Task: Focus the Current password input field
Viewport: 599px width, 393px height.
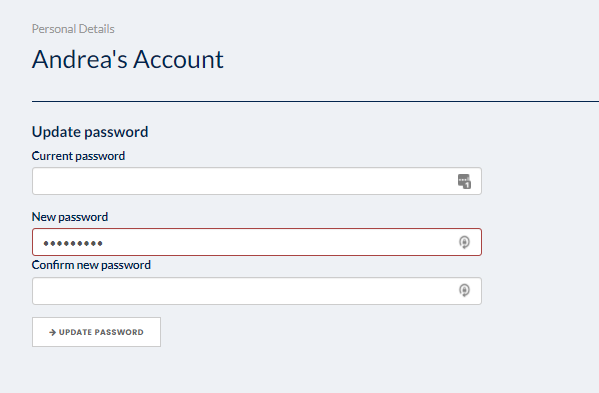Action: 257,181
